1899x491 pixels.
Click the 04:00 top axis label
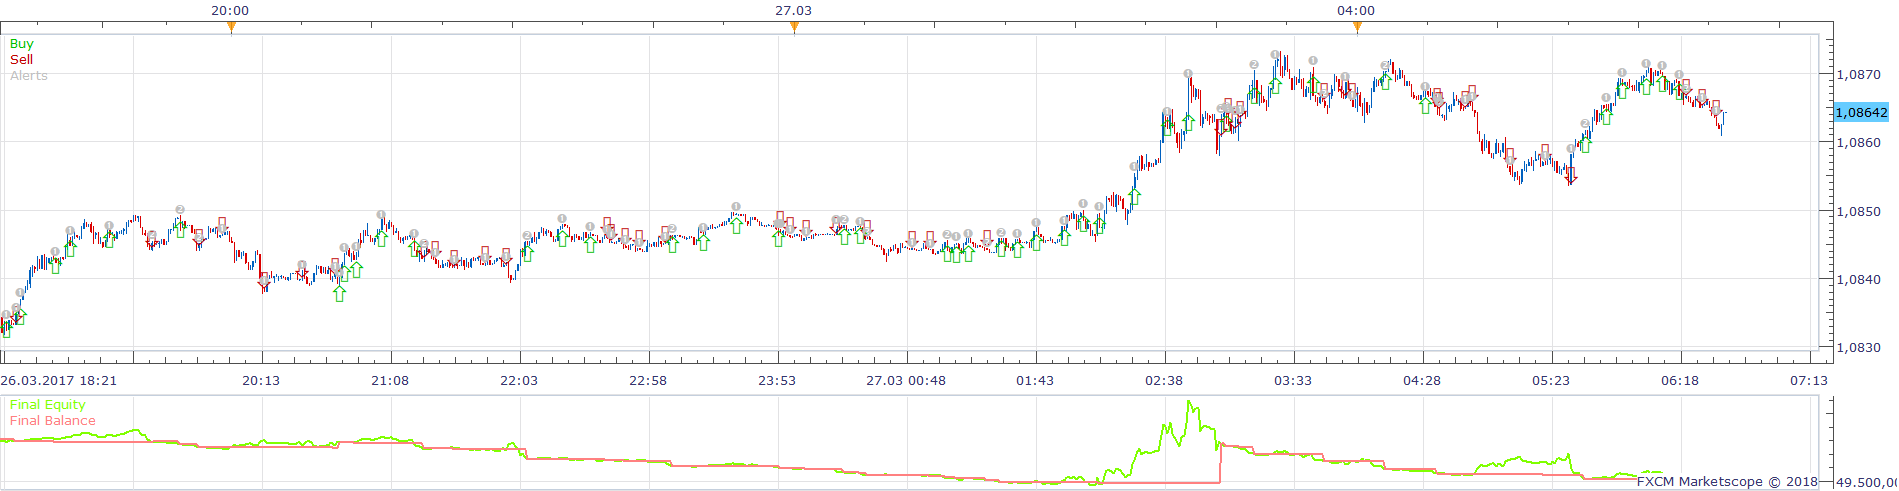pos(1356,11)
